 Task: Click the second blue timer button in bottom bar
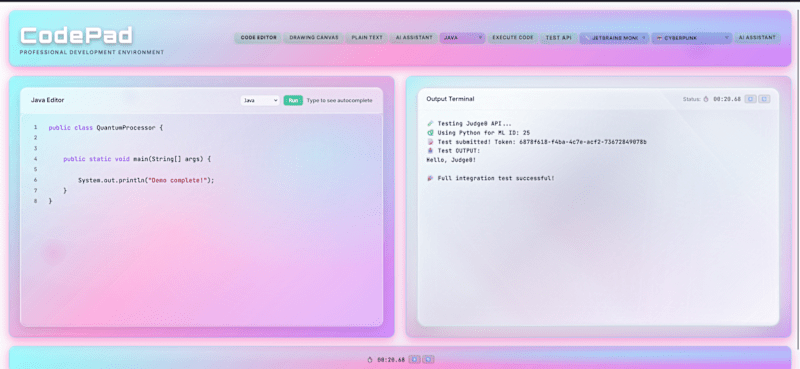click(429, 359)
